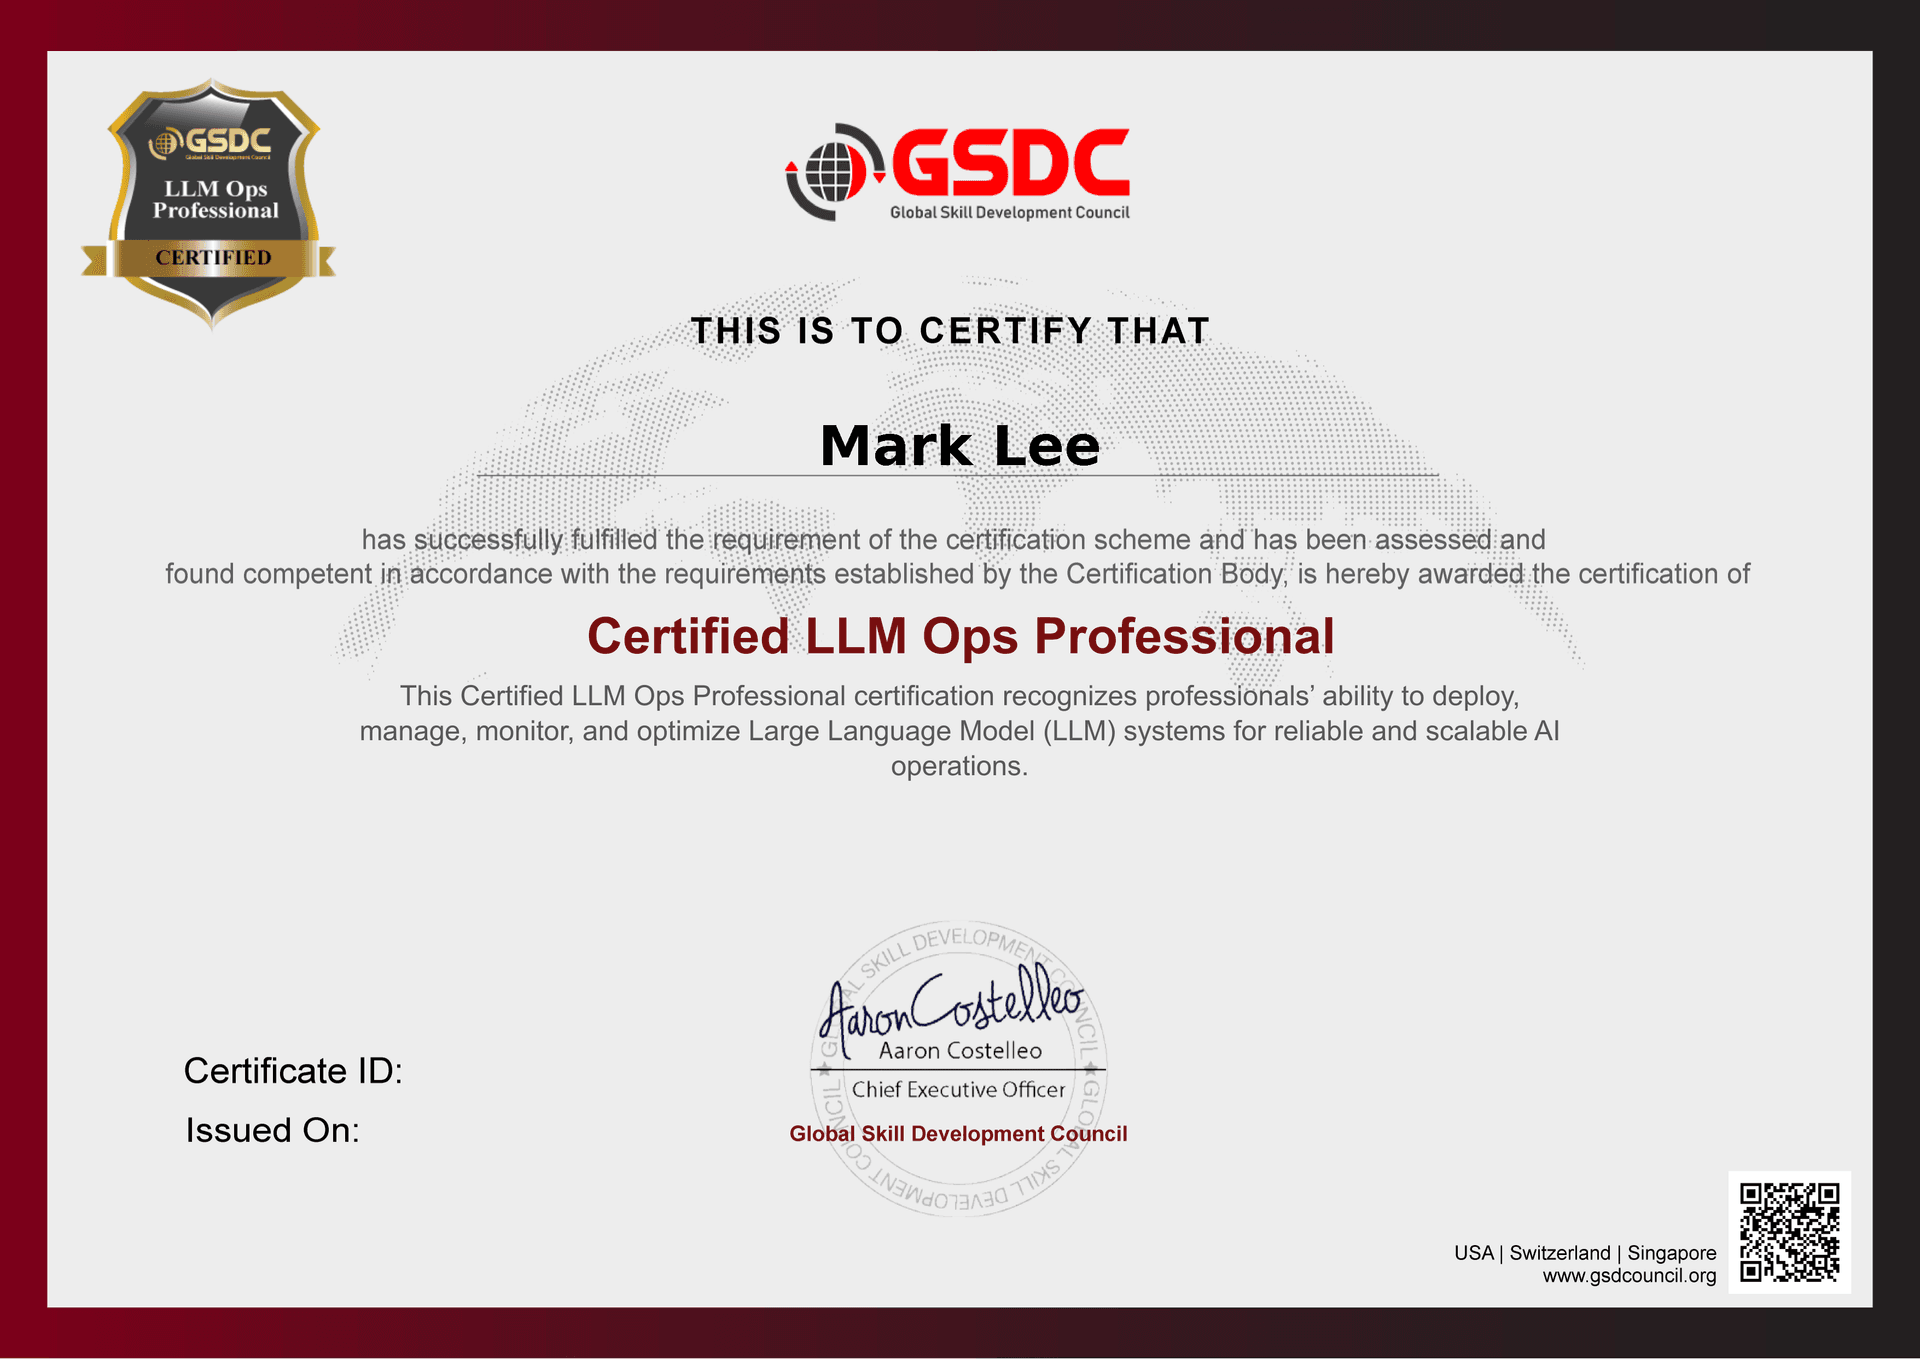Click the LLM Ops Professional certified badge
The width and height of the screenshot is (1920, 1359).
(209, 204)
